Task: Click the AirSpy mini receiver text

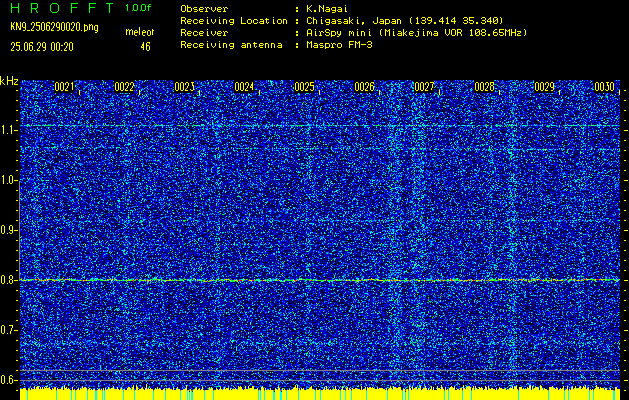Action: pos(416,33)
